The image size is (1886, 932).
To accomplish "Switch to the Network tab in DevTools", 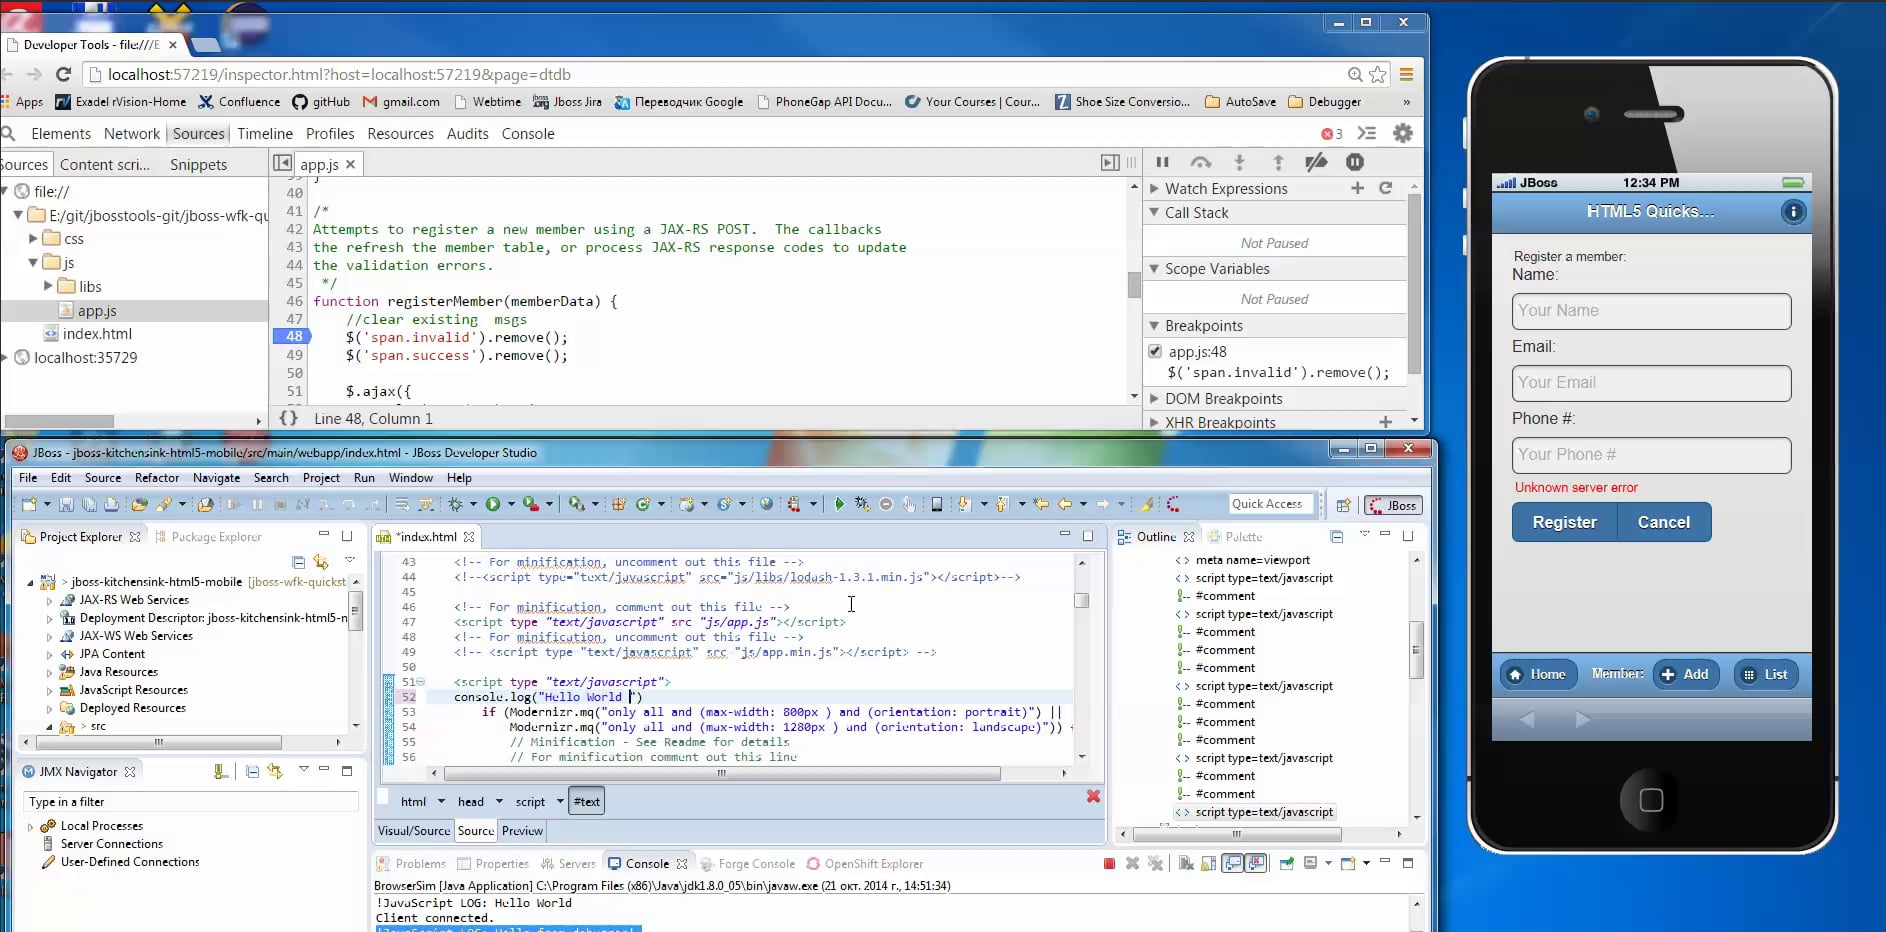I will (131, 133).
